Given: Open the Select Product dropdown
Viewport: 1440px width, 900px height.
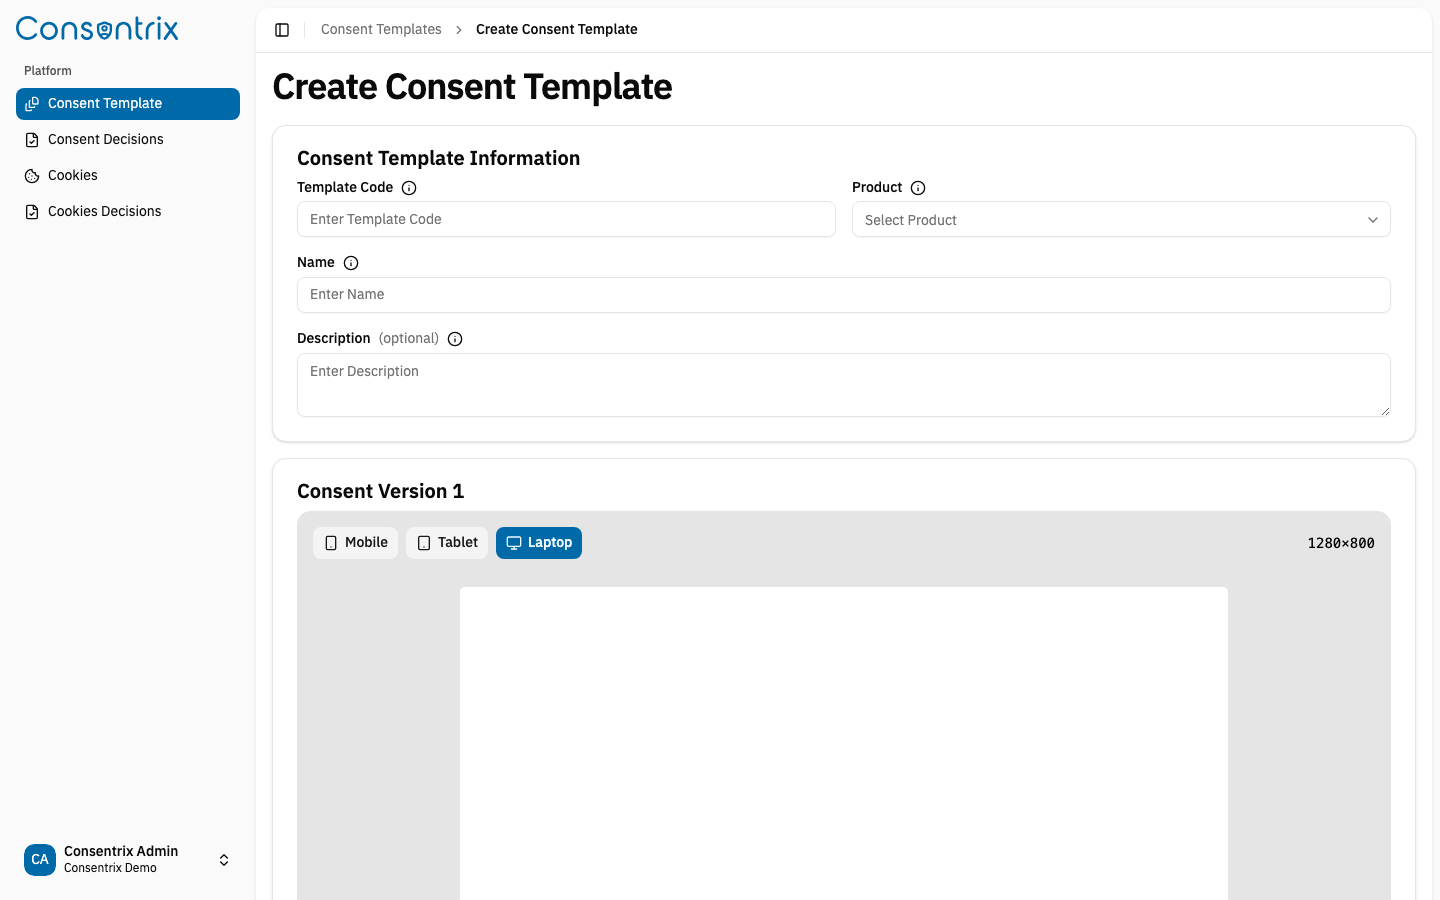Looking at the screenshot, I should pos(1121,220).
